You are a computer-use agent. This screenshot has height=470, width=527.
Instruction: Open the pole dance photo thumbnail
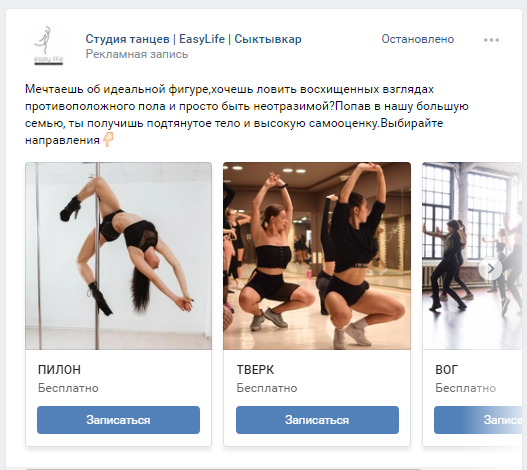point(118,256)
